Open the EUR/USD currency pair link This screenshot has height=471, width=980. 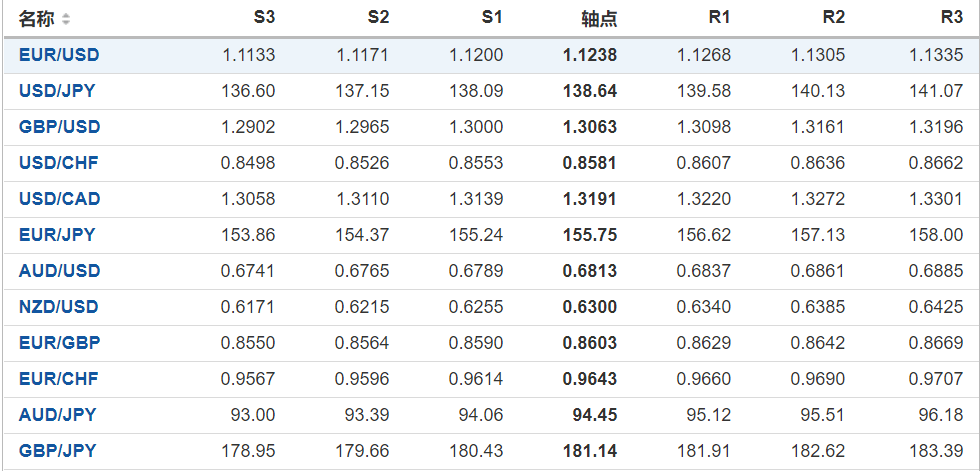click(59, 55)
